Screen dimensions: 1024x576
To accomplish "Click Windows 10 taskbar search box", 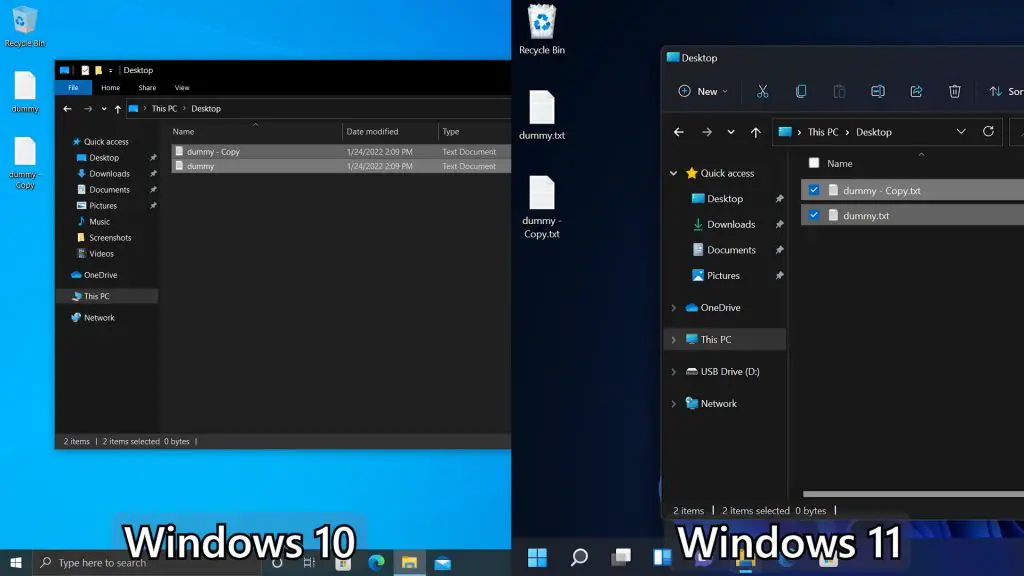I will point(146,562).
